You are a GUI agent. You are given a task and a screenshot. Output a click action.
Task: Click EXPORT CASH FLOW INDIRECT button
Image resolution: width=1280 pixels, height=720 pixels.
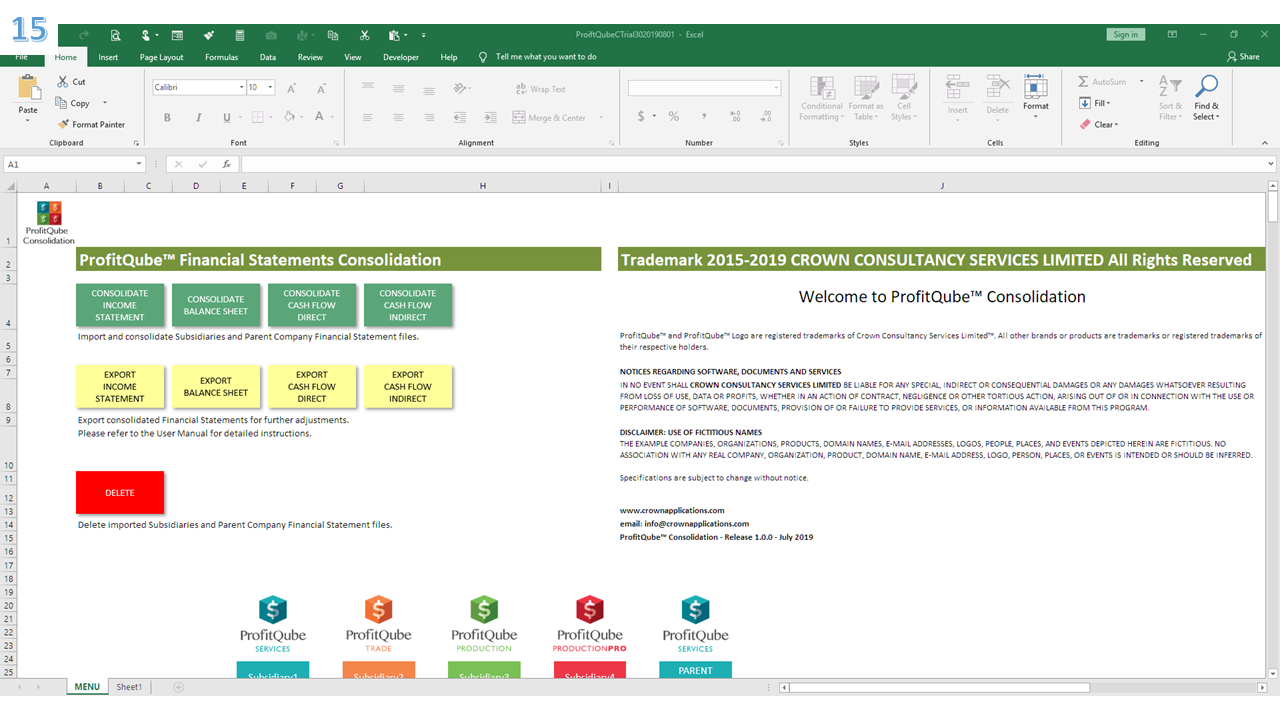tap(408, 386)
